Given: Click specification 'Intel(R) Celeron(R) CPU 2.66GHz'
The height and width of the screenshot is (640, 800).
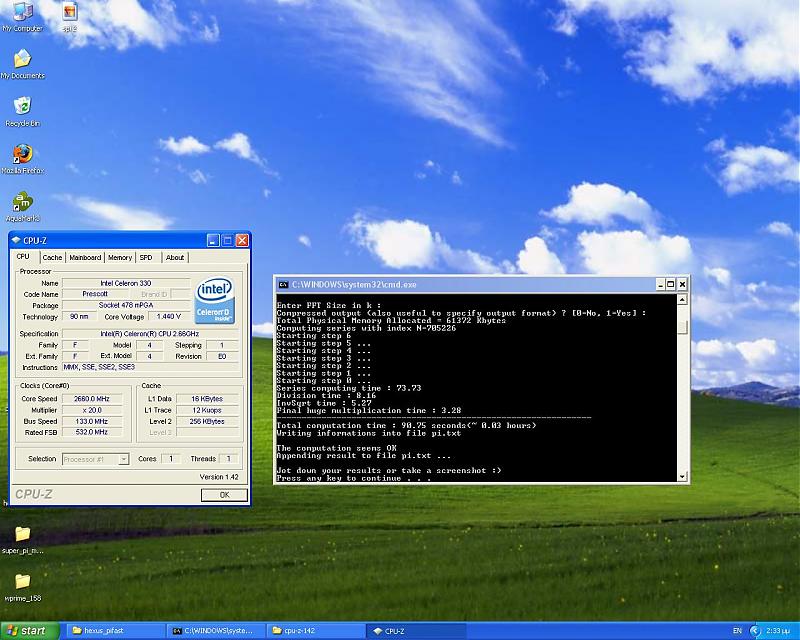Looking at the screenshot, I should pyautogui.click(x=150, y=334).
